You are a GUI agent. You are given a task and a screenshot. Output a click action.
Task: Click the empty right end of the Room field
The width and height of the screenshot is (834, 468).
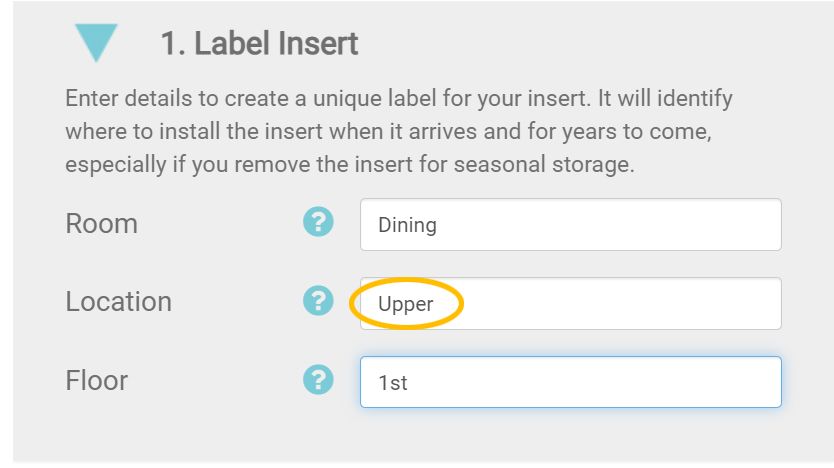click(740, 224)
